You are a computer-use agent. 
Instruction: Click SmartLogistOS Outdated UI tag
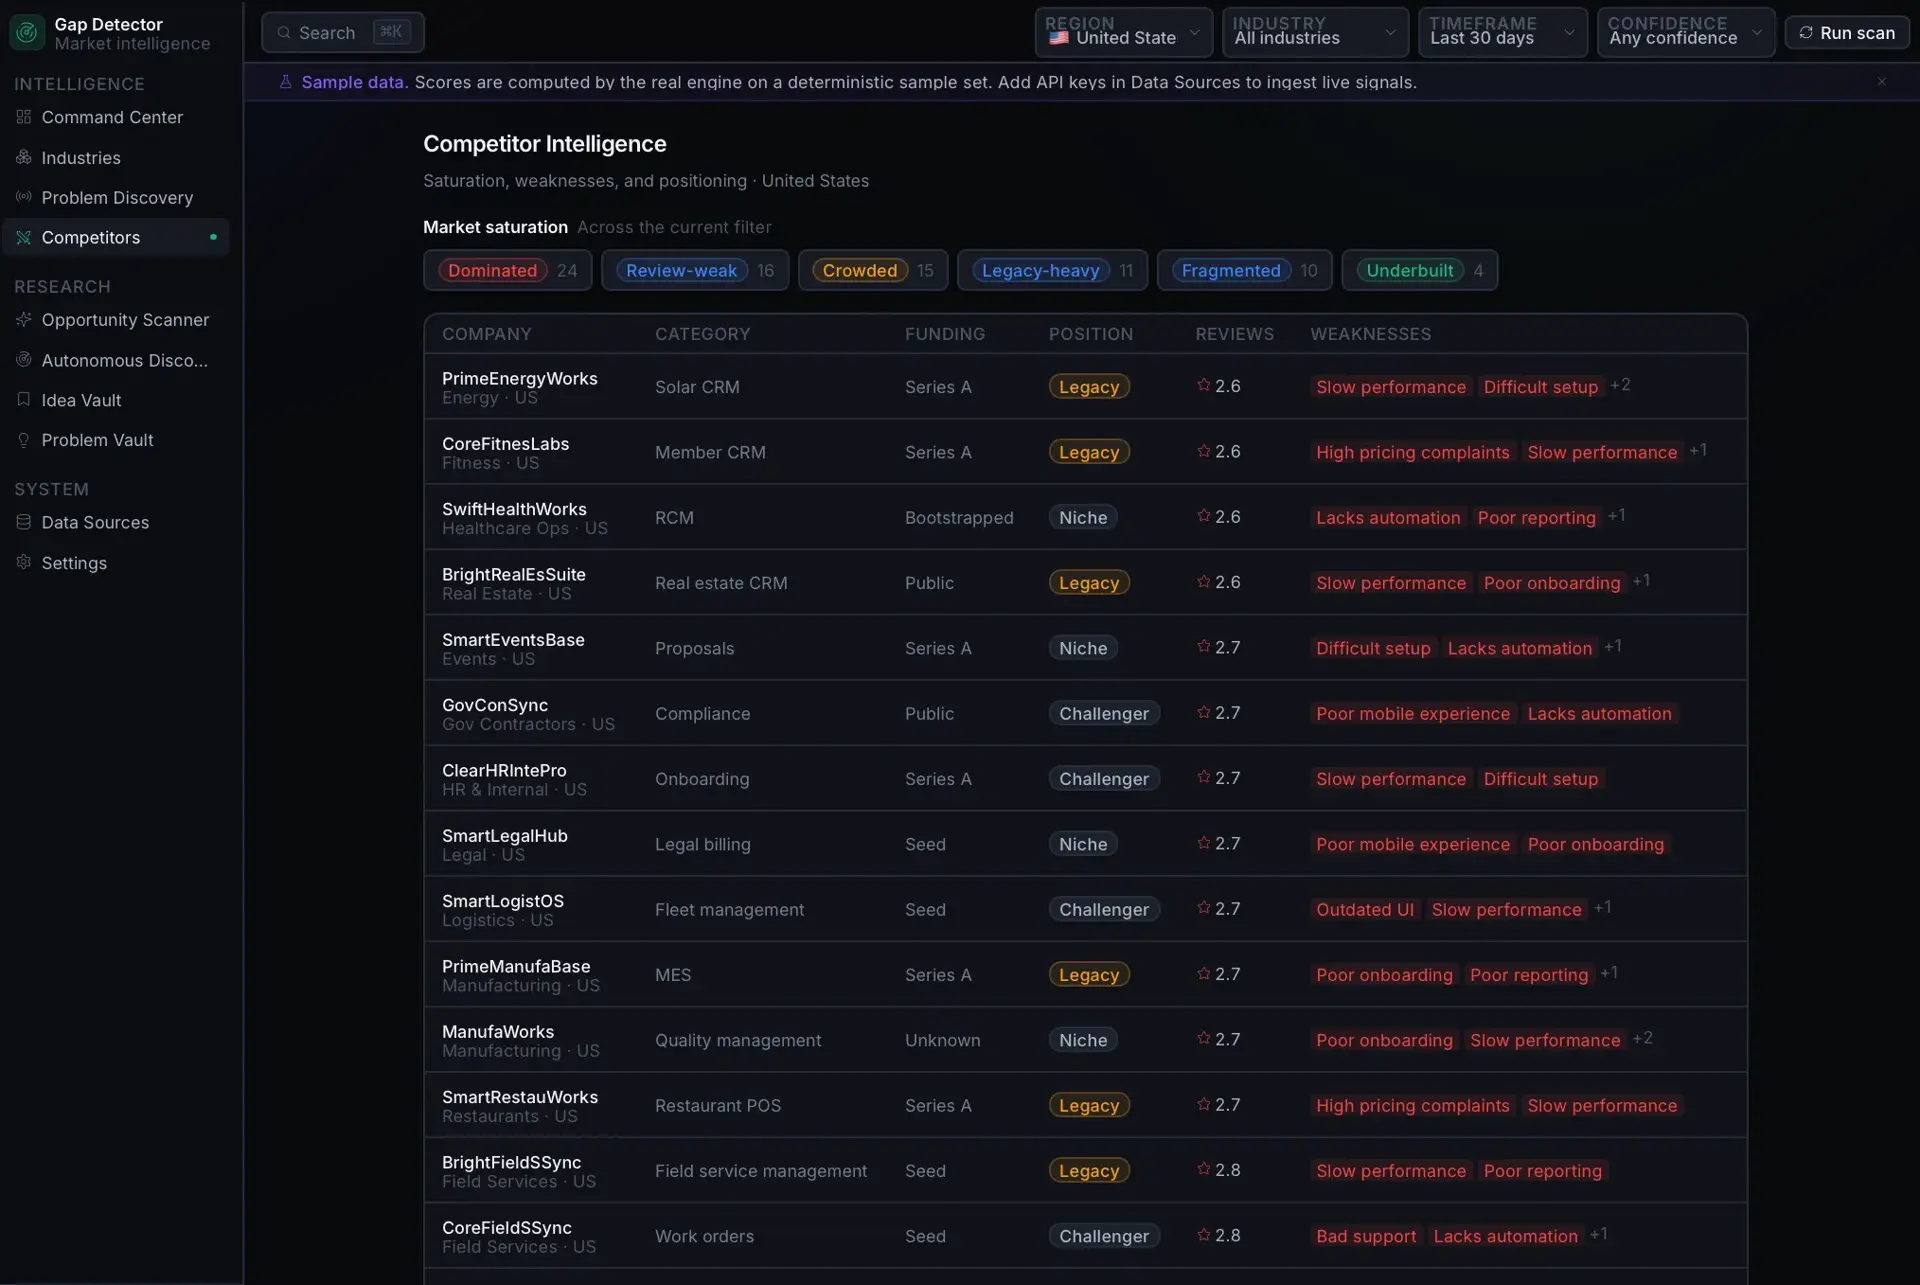[1365, 910]
